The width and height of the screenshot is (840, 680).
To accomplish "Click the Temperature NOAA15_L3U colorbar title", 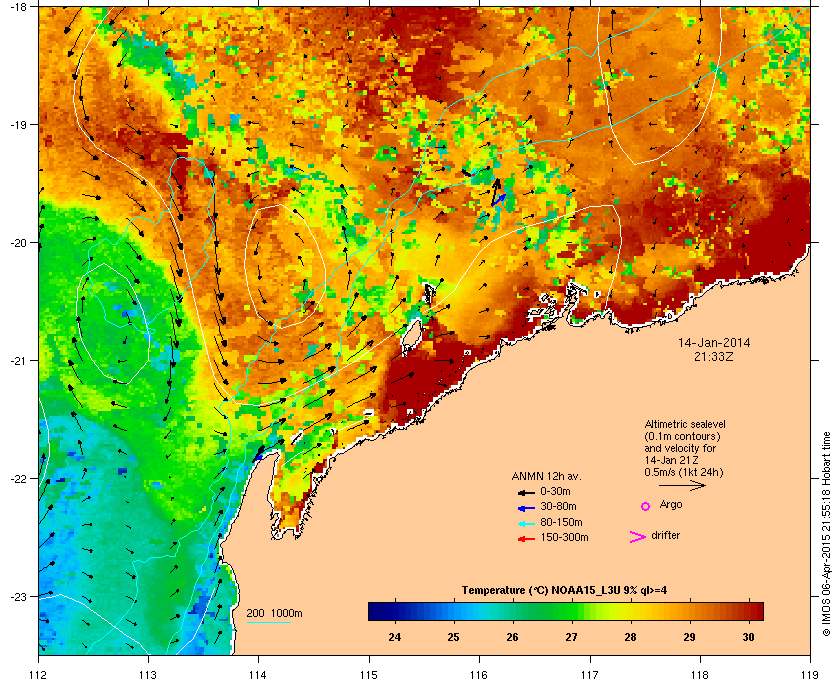I will pyautogui.click(x=564, y=591).
